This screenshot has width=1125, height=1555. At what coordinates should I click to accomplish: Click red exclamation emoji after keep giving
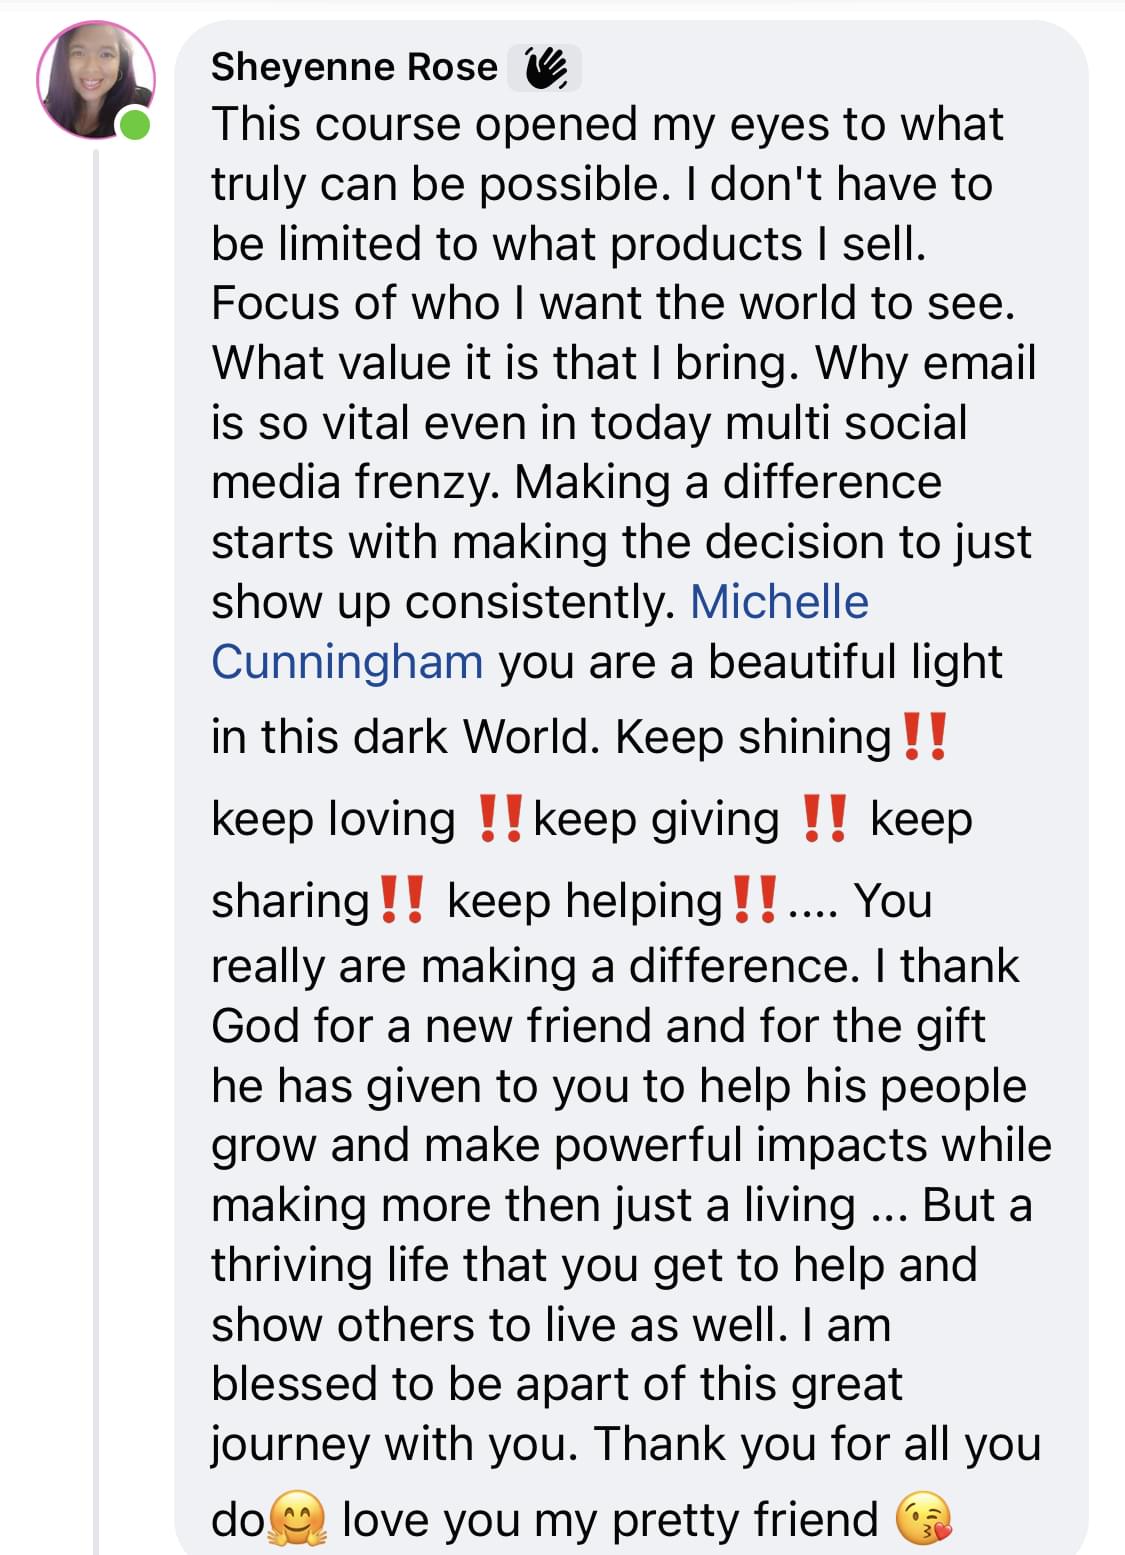(825, 818)
